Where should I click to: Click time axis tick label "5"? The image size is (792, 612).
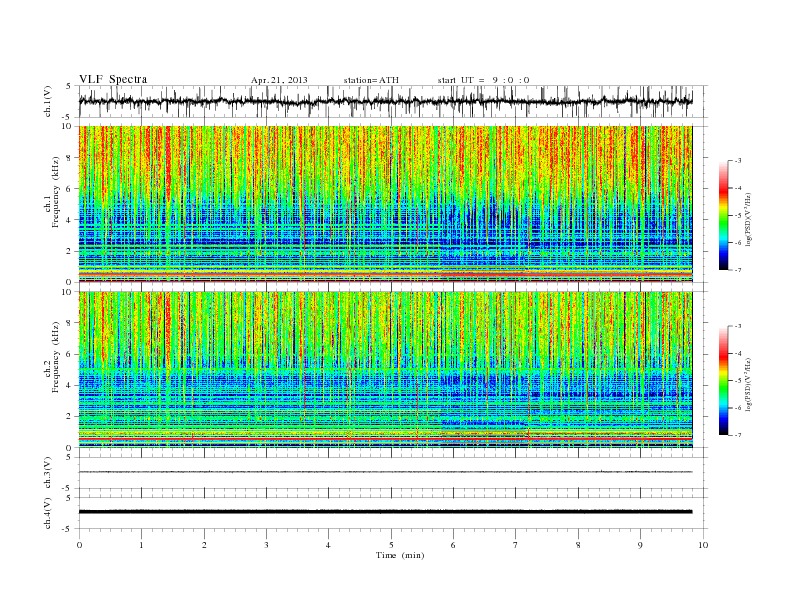pyautogui.click(x=391, y=545)
